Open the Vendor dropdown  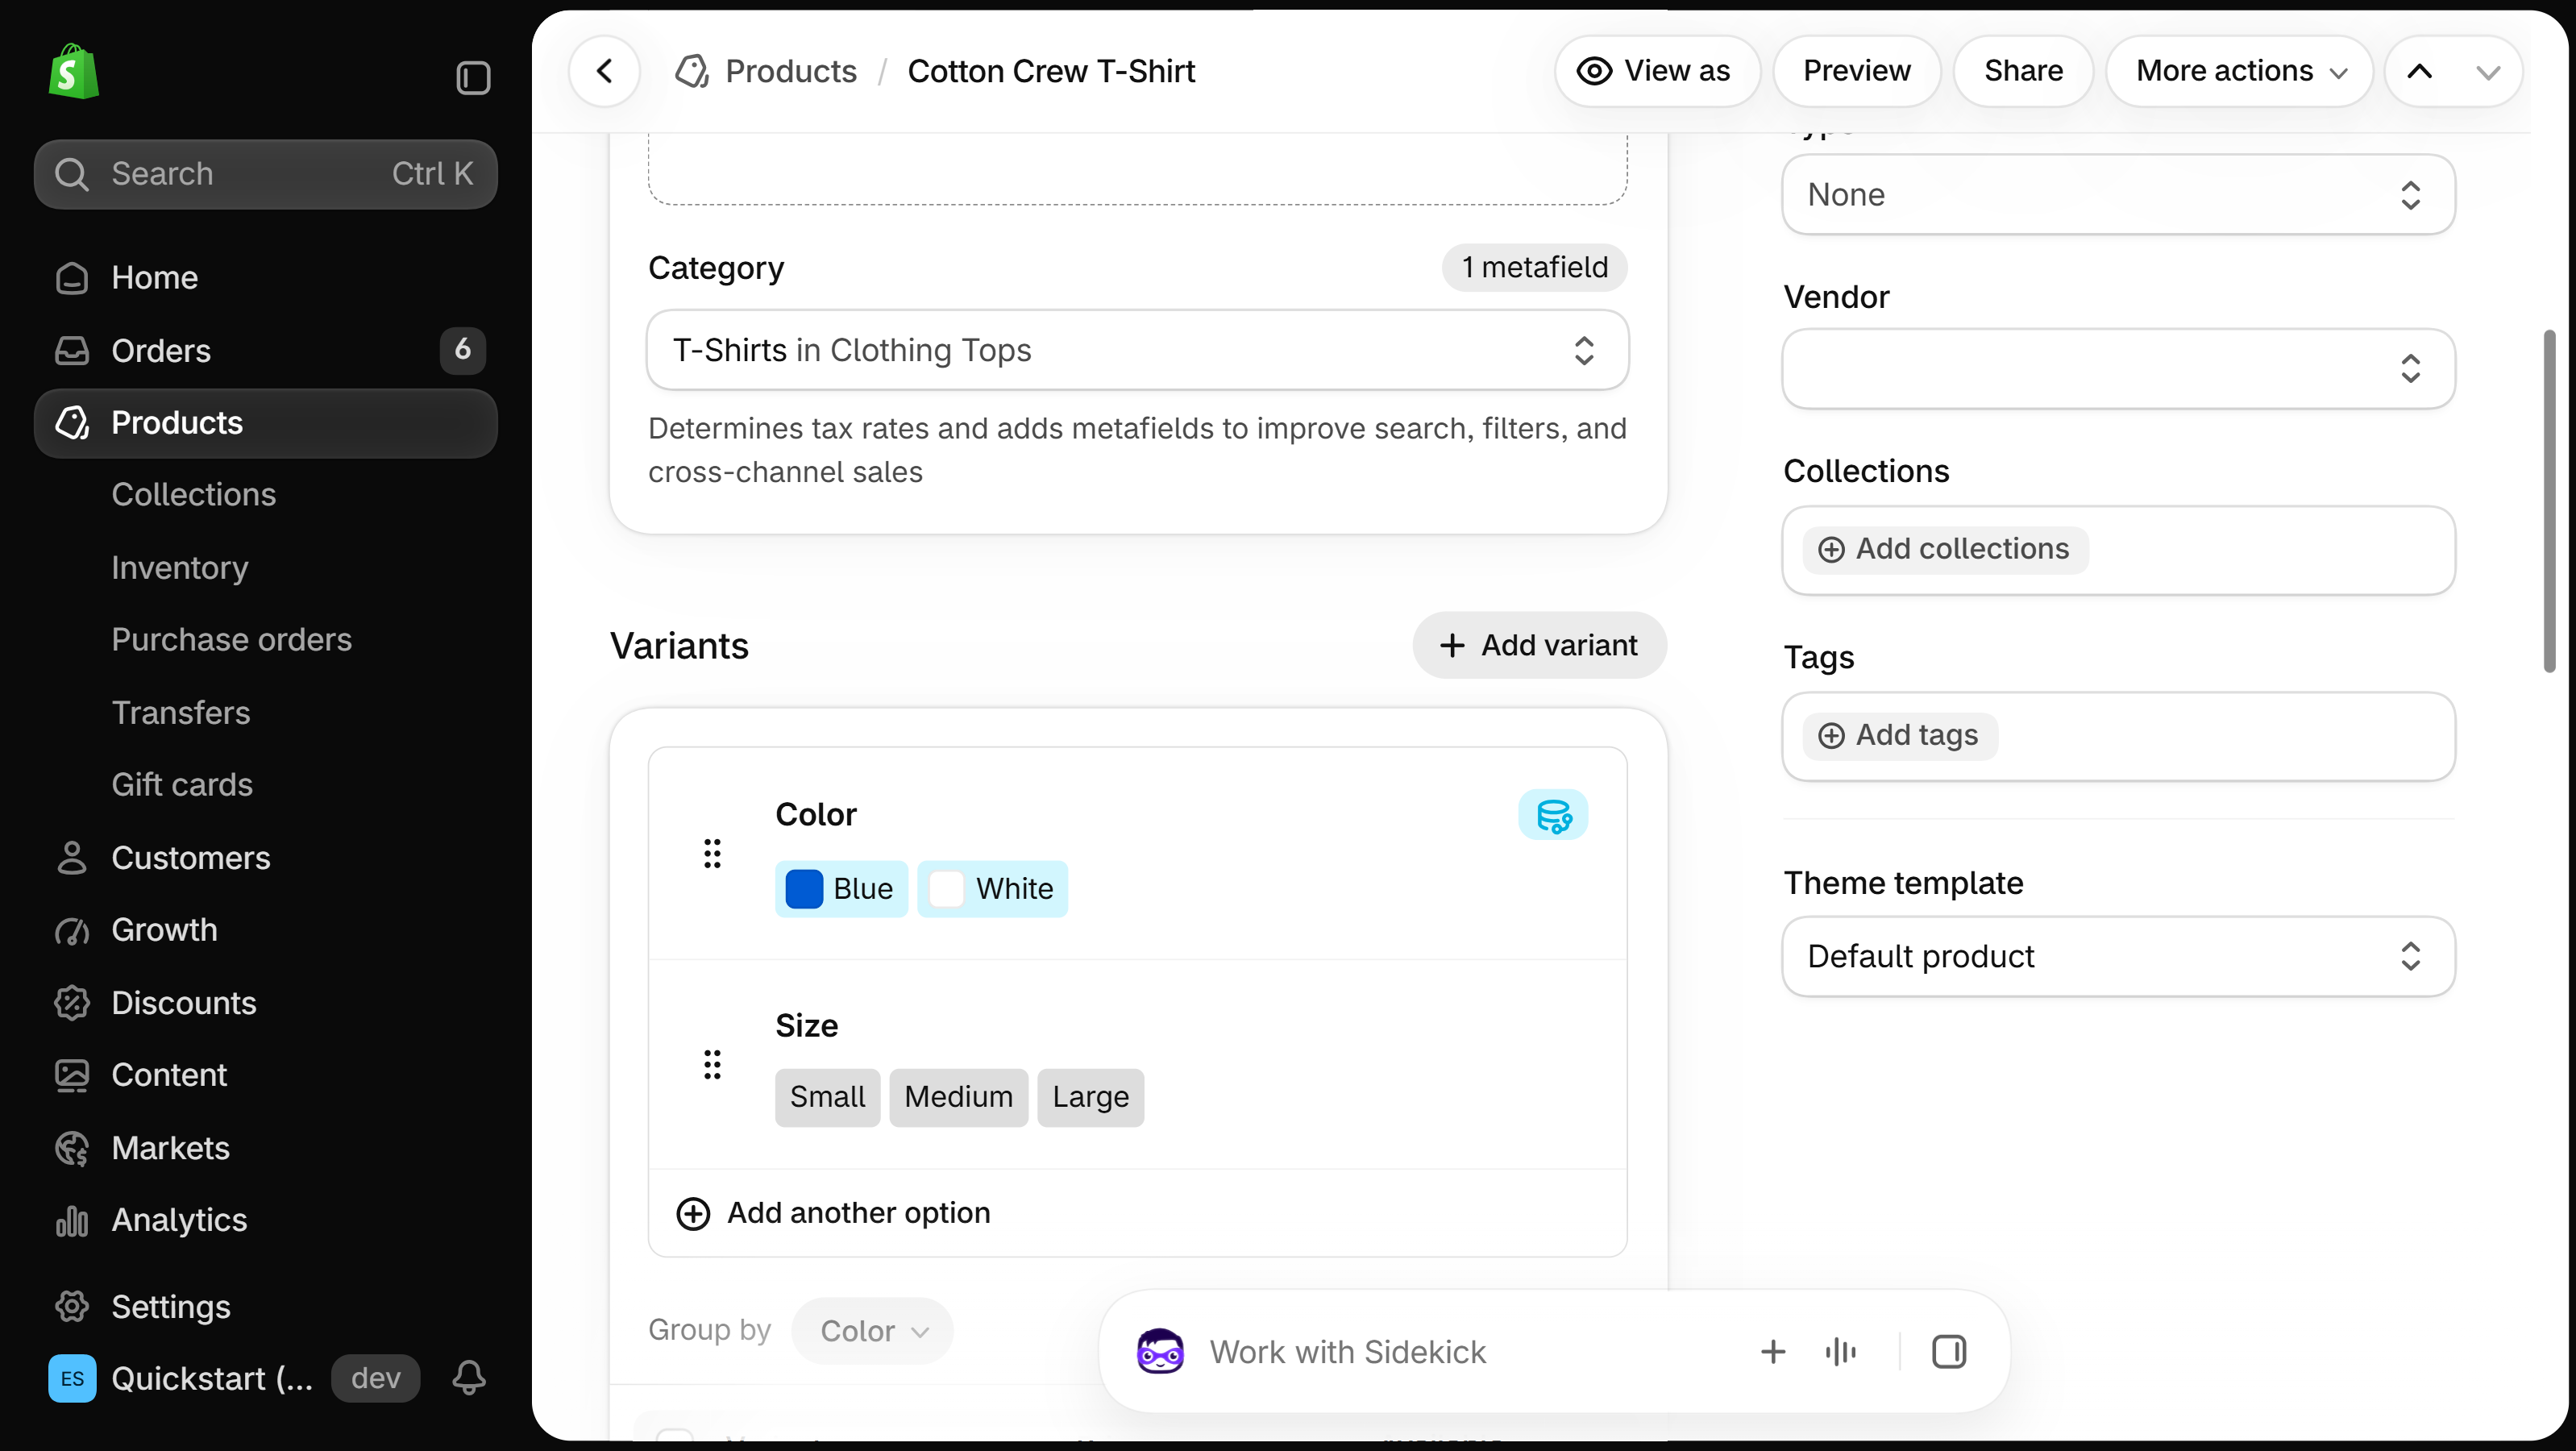click(x=2118, y=368)
